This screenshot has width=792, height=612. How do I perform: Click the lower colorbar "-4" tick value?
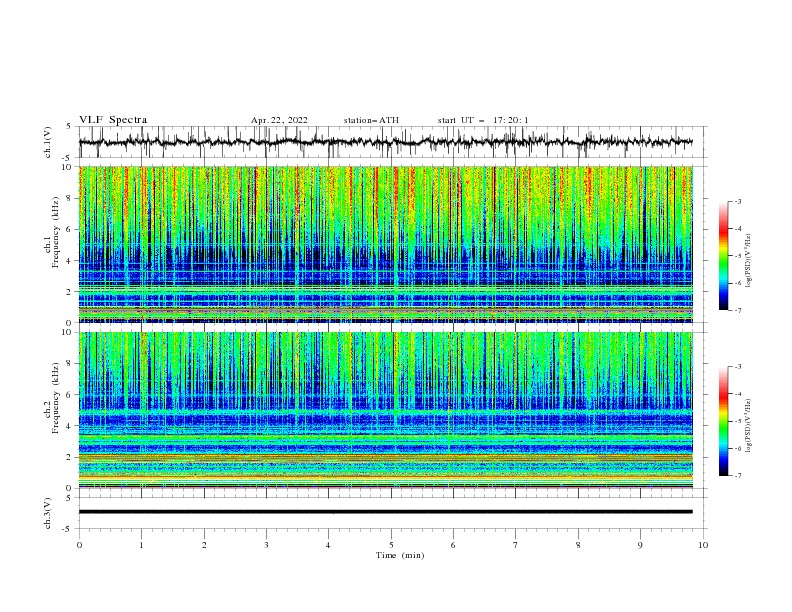click(738, 394)
